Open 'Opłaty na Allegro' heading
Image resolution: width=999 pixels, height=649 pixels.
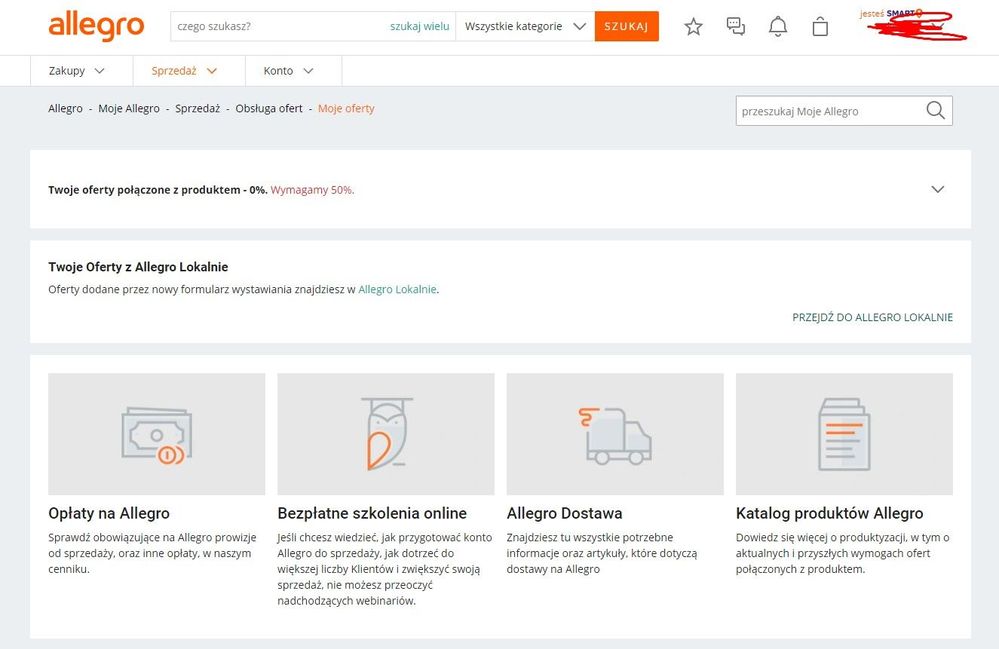pyautogui.click(x=109, y=513)
